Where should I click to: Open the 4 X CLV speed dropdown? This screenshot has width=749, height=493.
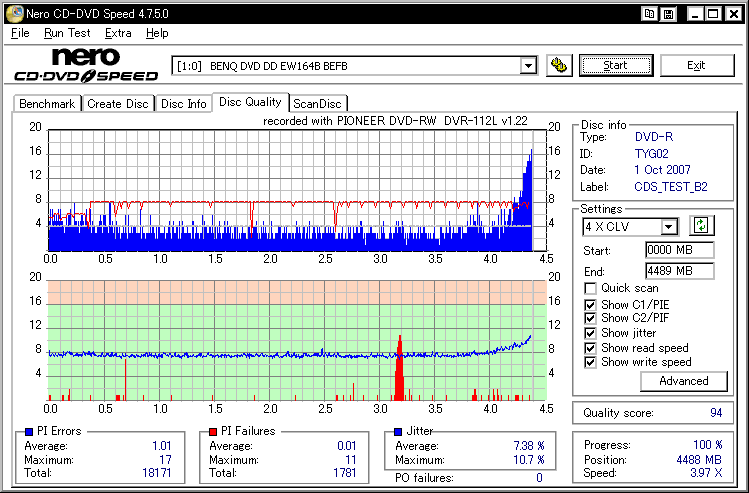[x=669, y=226]
